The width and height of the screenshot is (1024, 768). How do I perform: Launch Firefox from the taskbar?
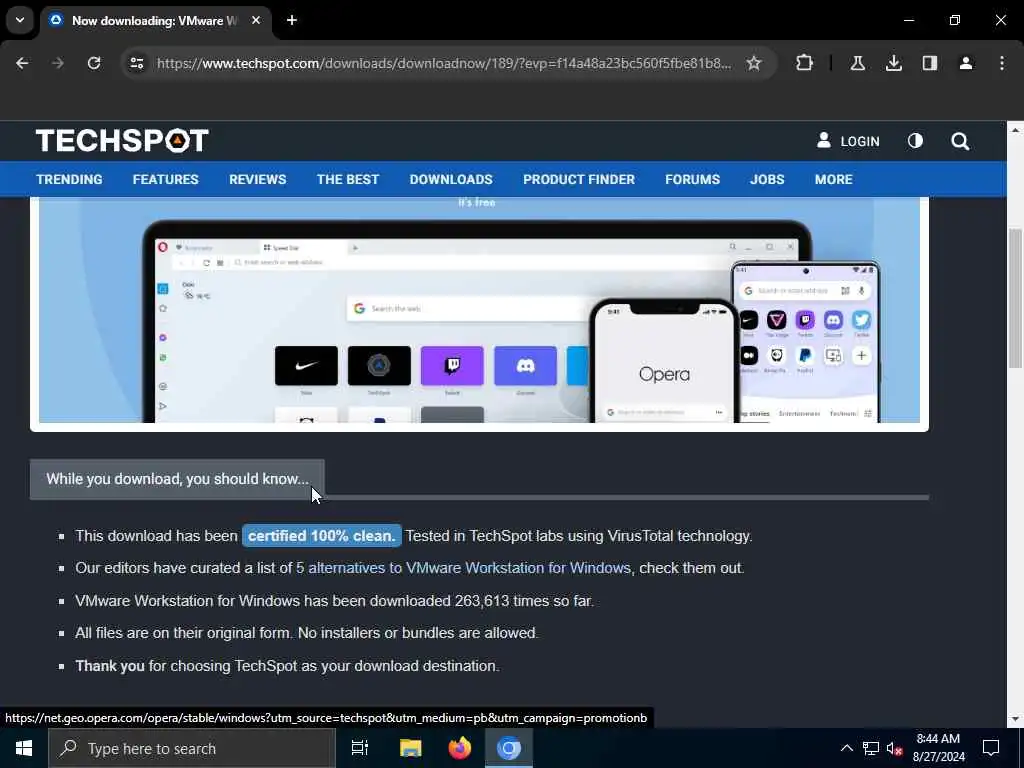[460, 748]
